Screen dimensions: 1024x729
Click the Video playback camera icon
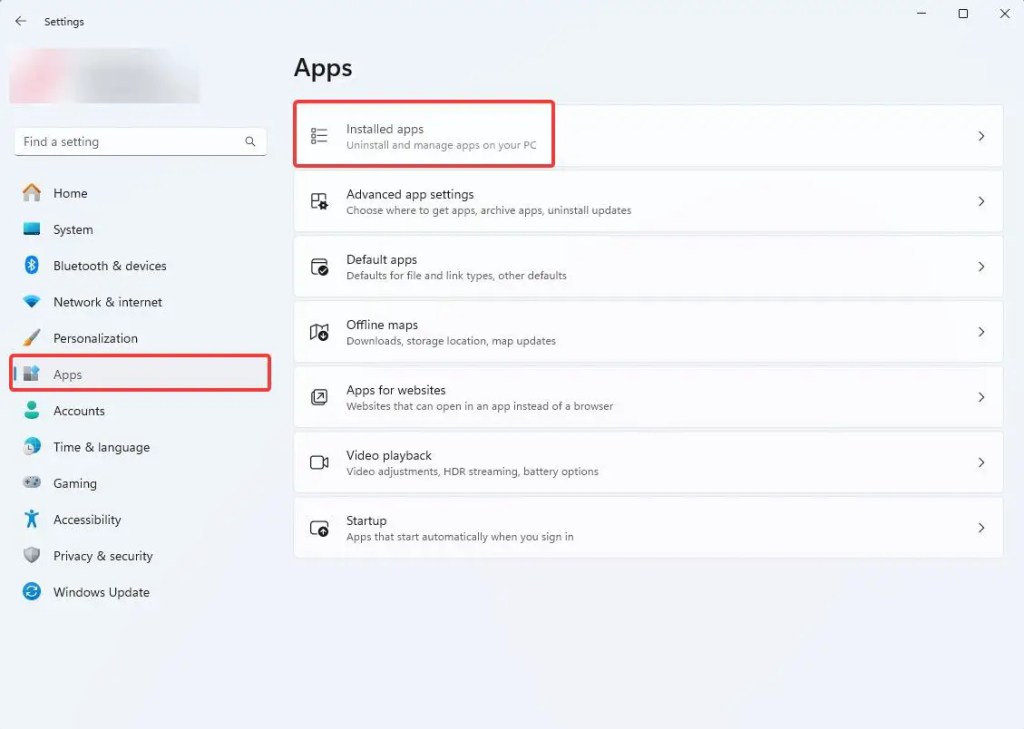coord(319,462)
